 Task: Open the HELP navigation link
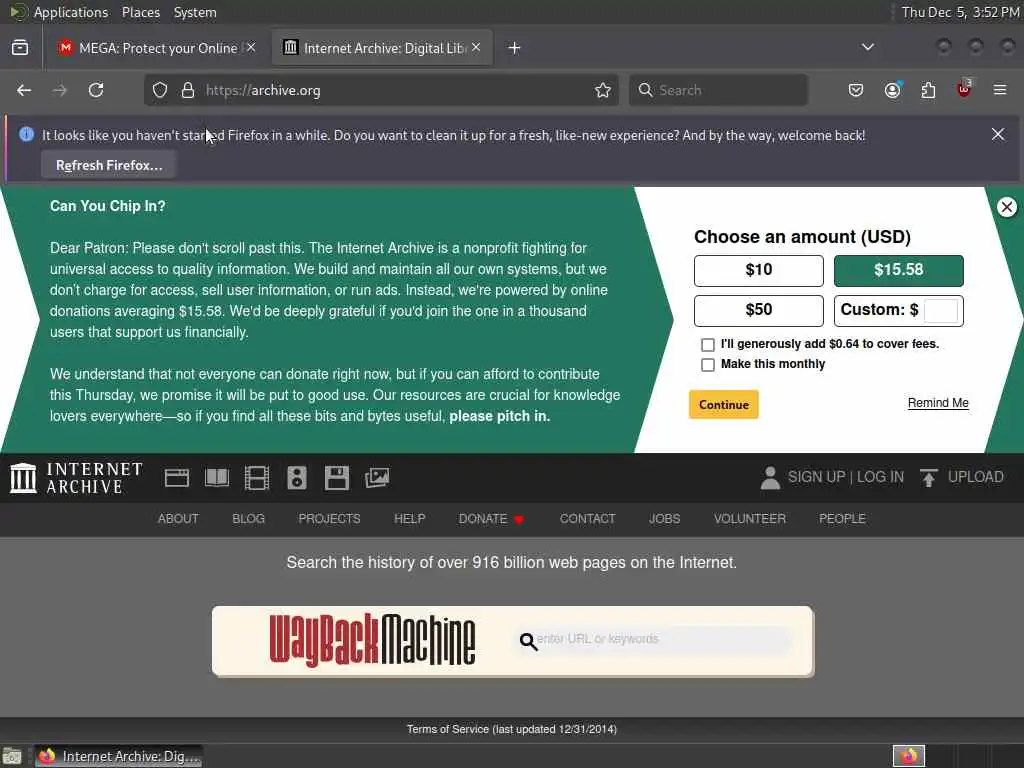409,519
